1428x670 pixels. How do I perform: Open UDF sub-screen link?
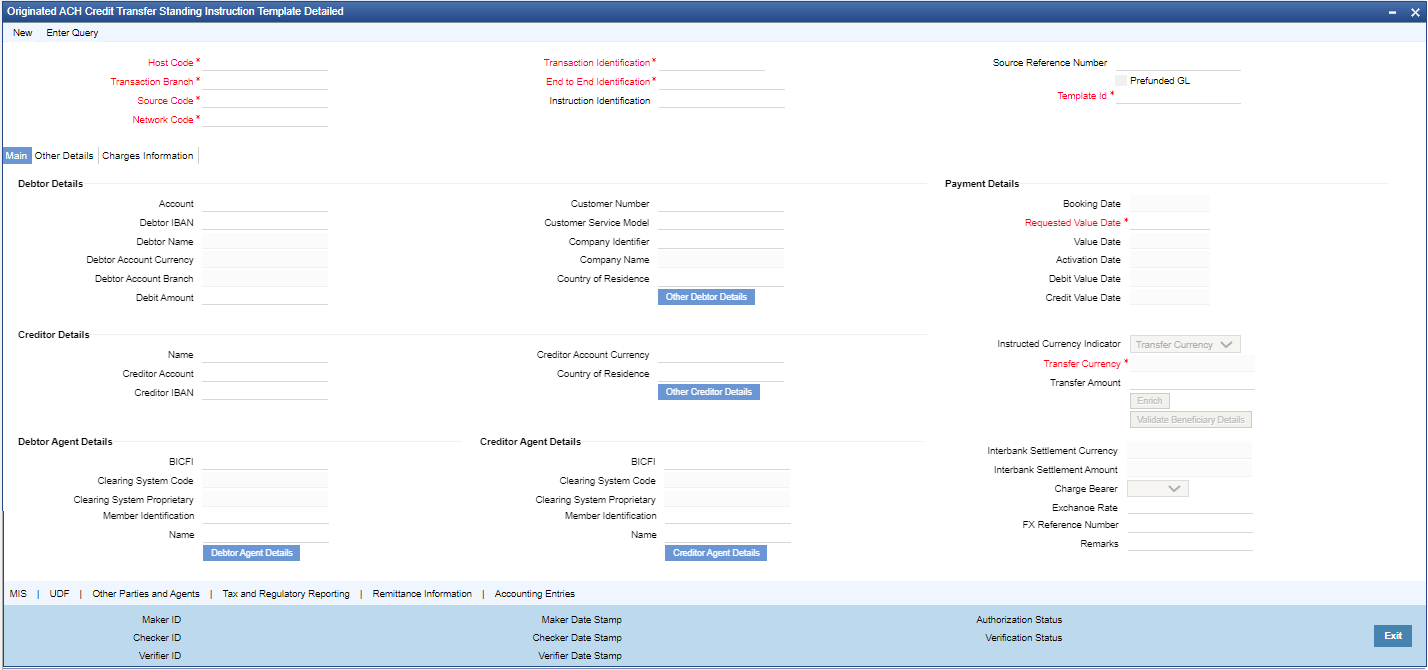[59, 594]
